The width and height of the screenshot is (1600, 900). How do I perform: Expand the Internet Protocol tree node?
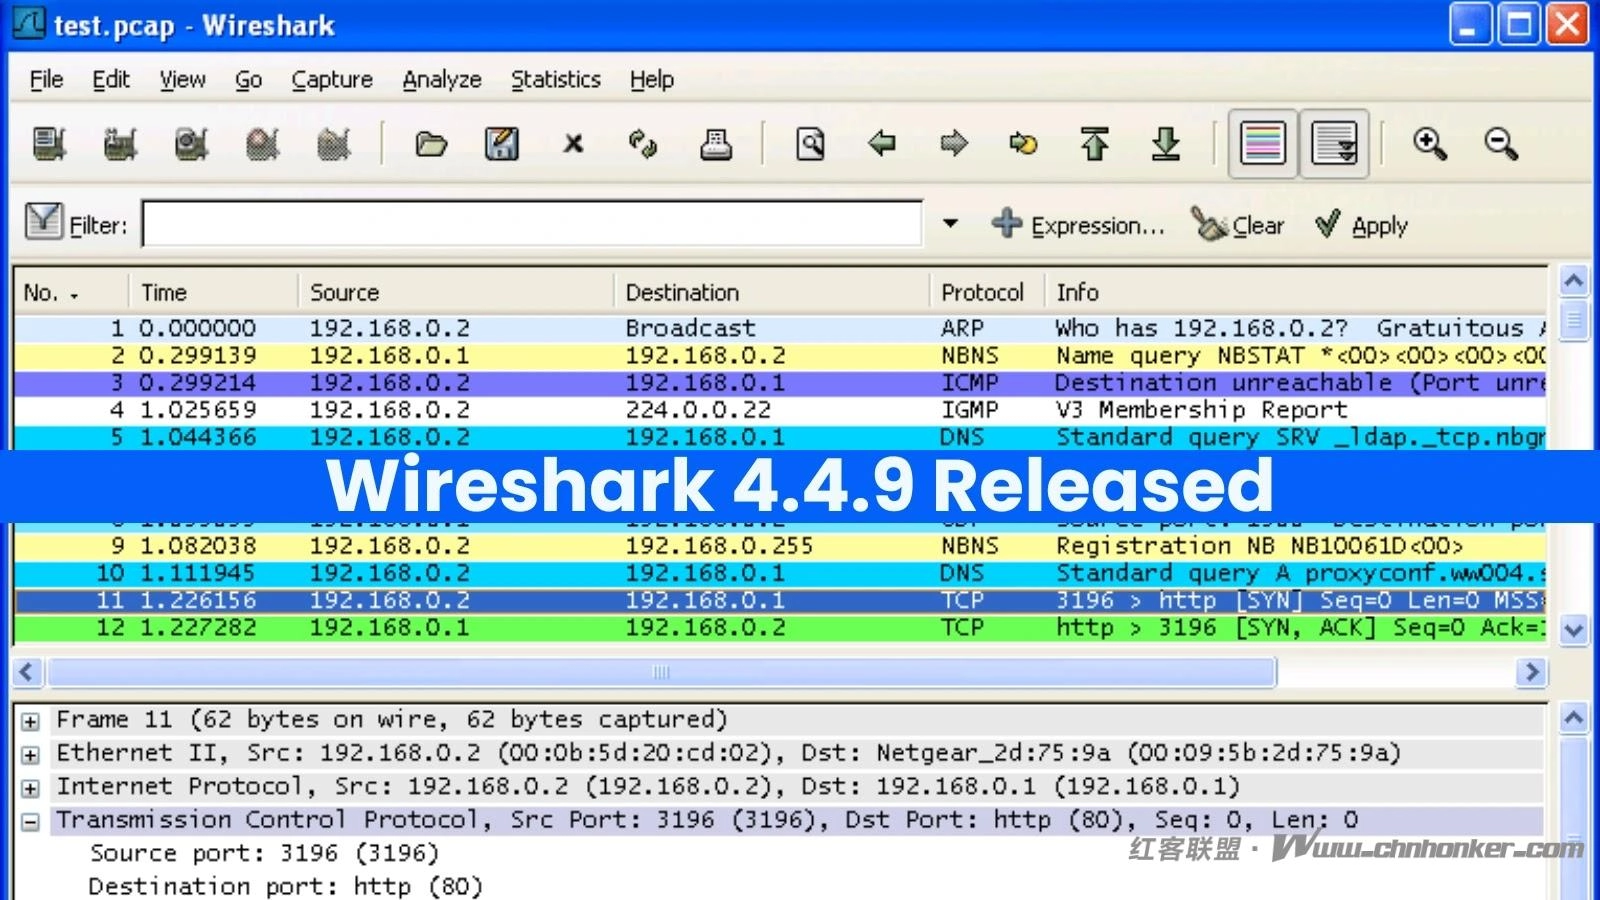click(x=31, y=788)
